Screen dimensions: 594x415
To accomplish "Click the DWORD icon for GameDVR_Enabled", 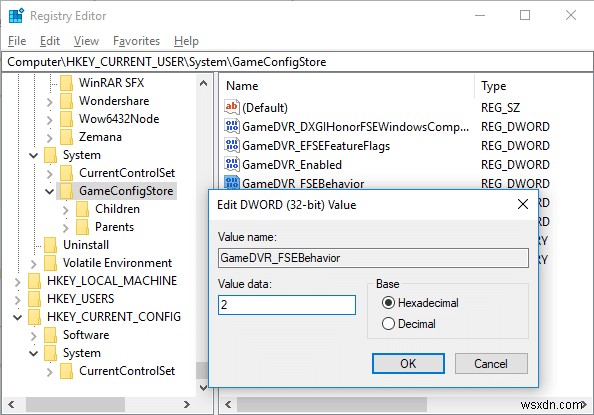I will click(231, 164).
